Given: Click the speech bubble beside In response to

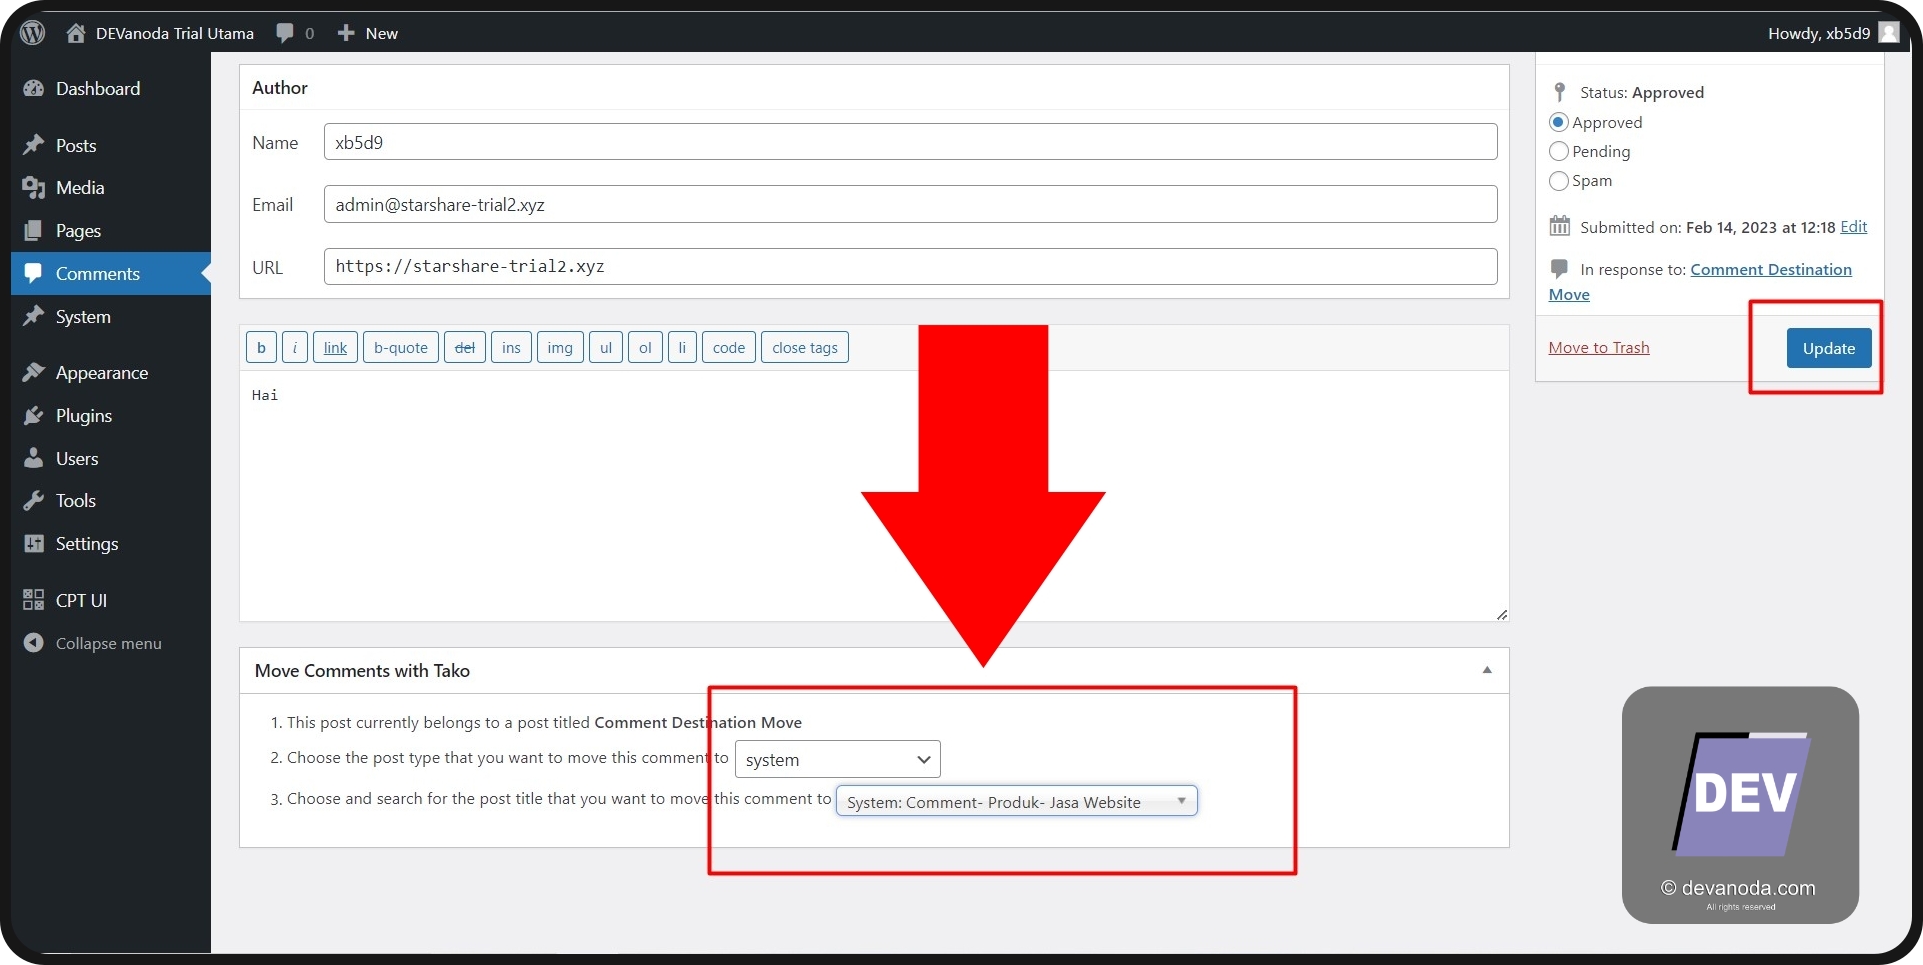Looking at the screenshot, I should pyautogui.click(x=1559, y=268).
